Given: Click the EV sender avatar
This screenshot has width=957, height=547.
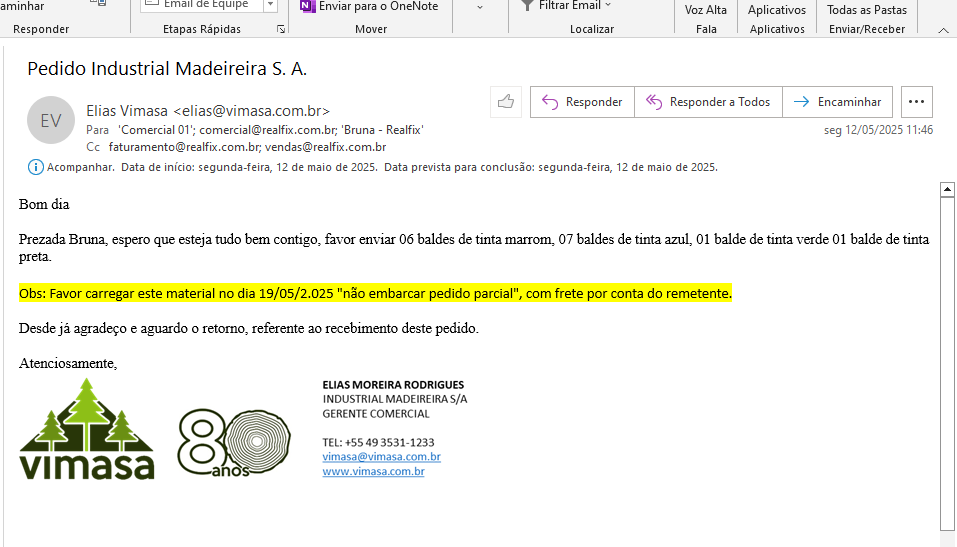Looking at the screenshot, I should point(50,121).
